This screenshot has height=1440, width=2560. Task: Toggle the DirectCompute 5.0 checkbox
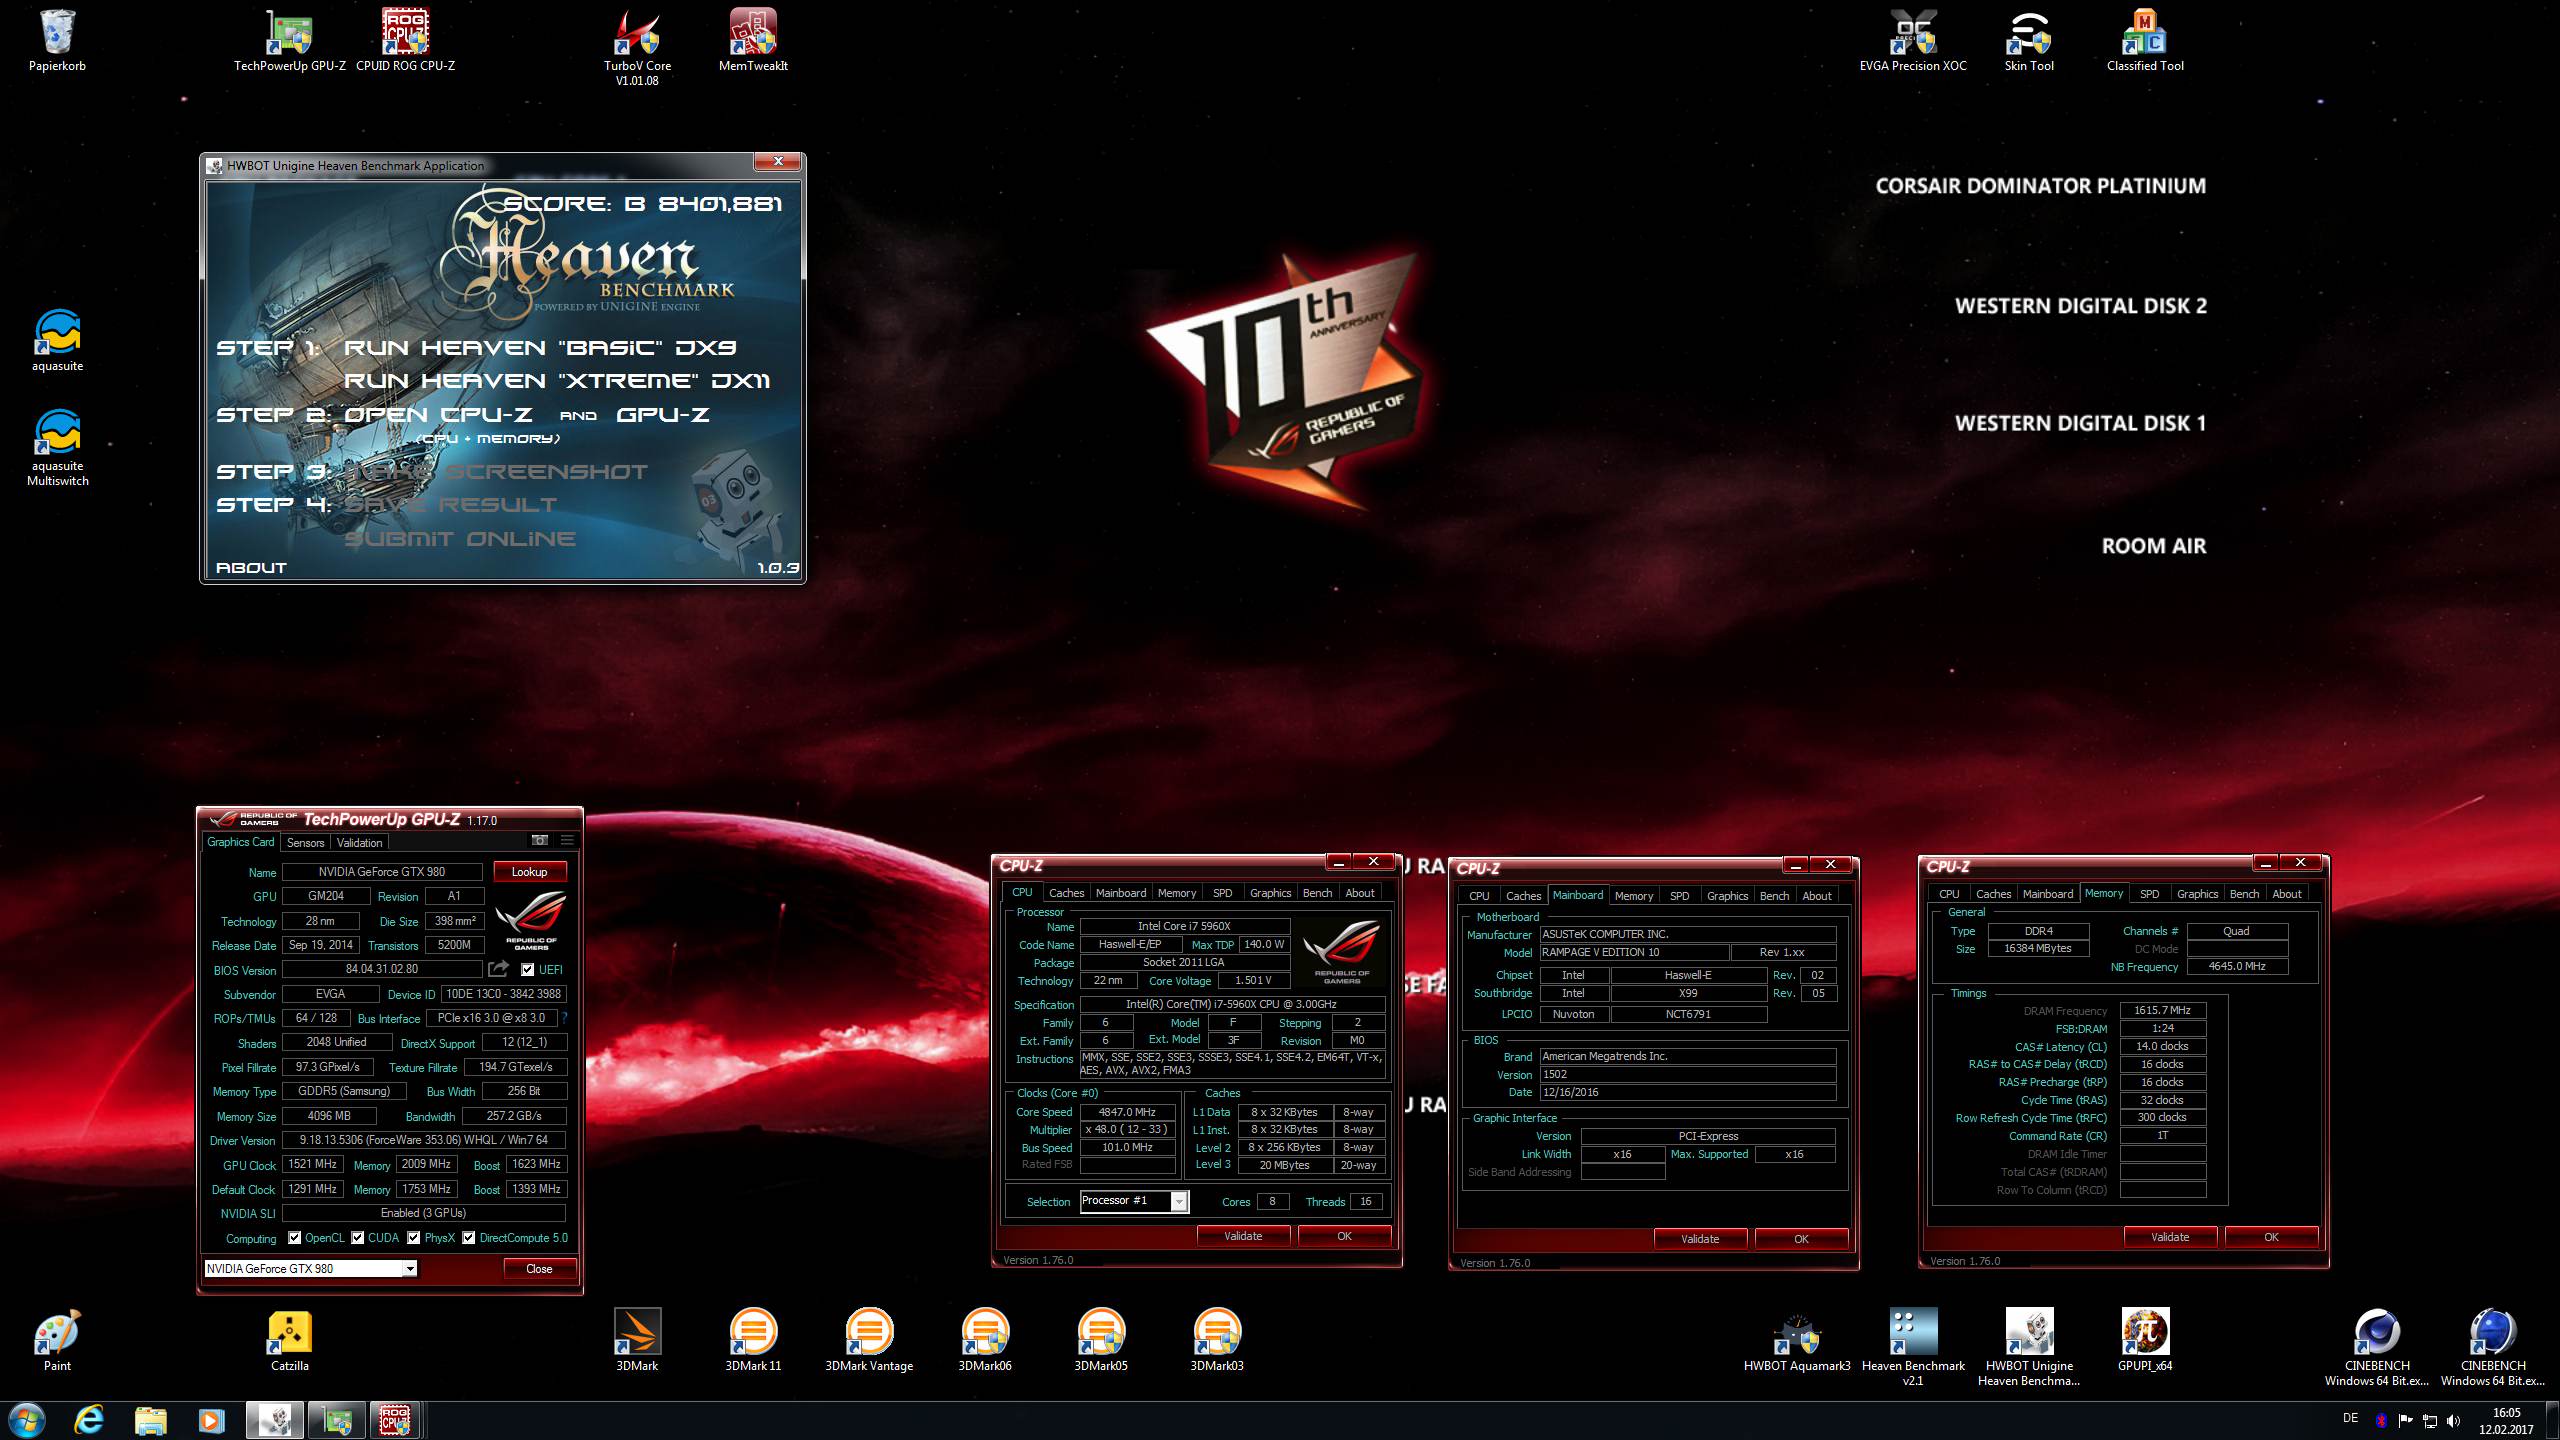tap(468, 1238)
